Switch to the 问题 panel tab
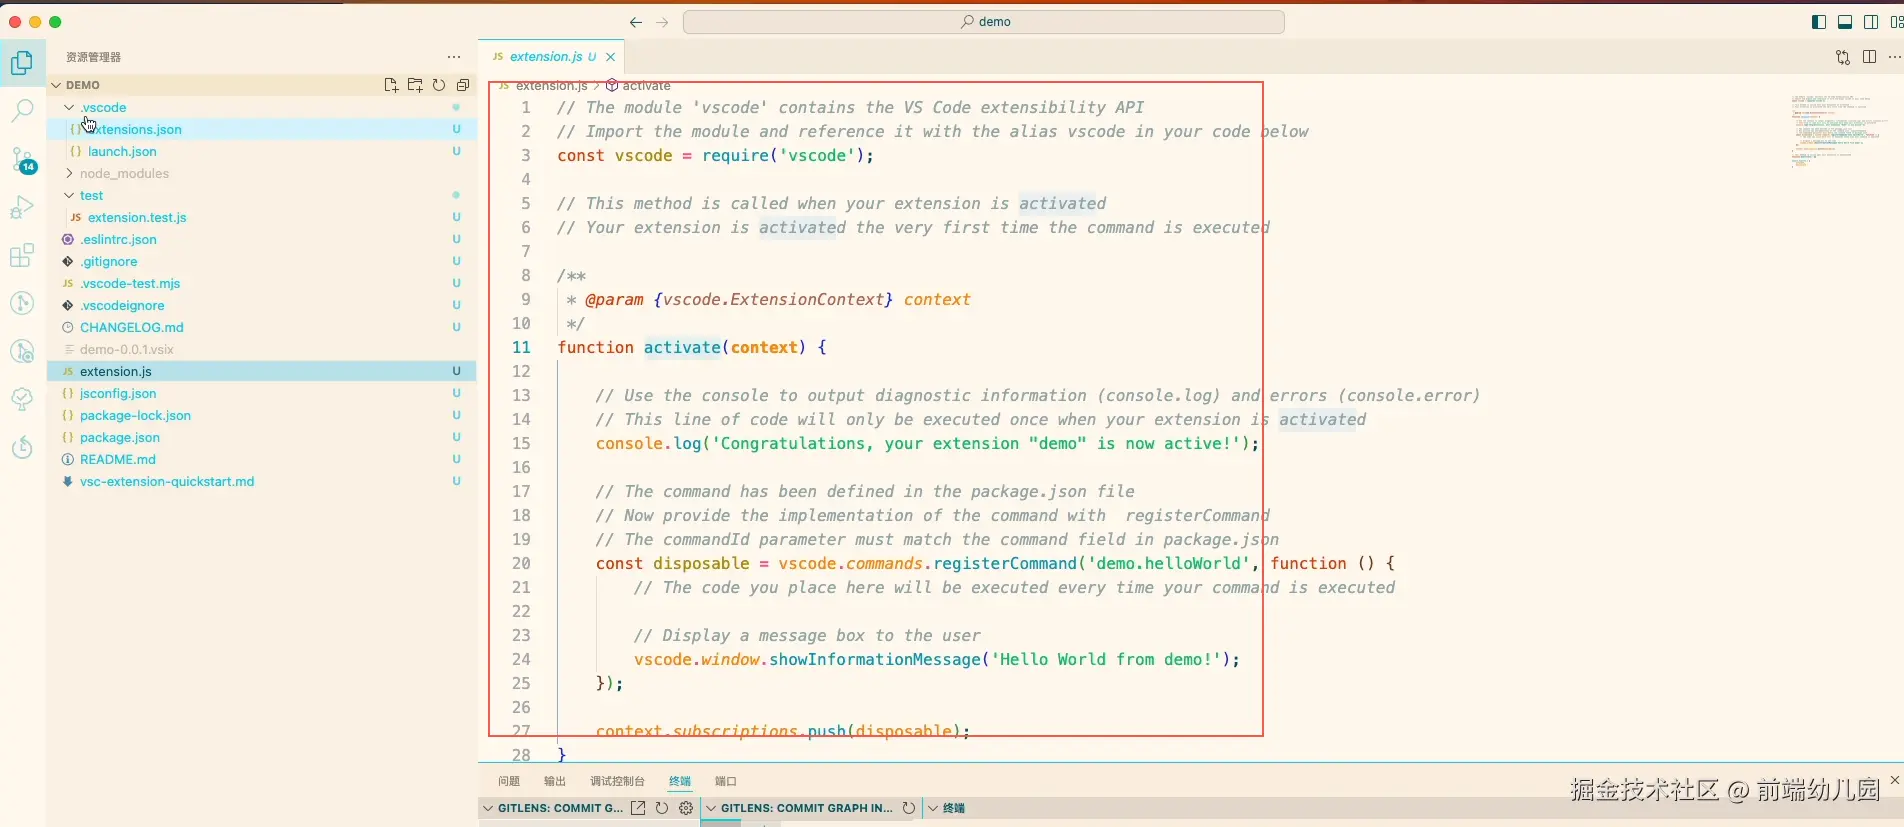1904x827 pixels. [x=509, y=781]
